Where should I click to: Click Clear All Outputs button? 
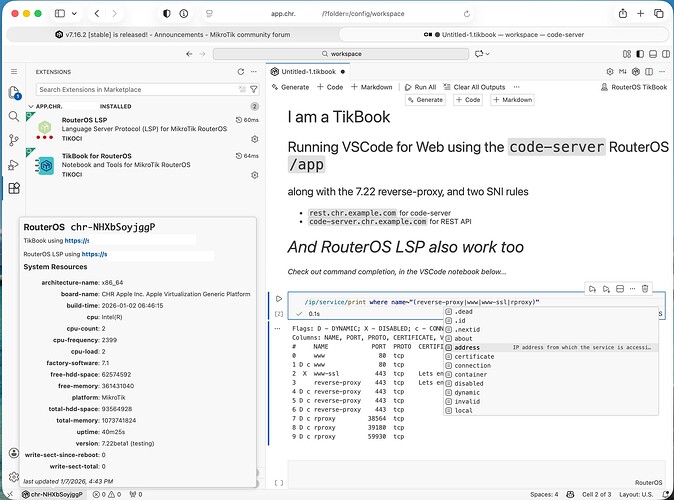click(474, 87)
